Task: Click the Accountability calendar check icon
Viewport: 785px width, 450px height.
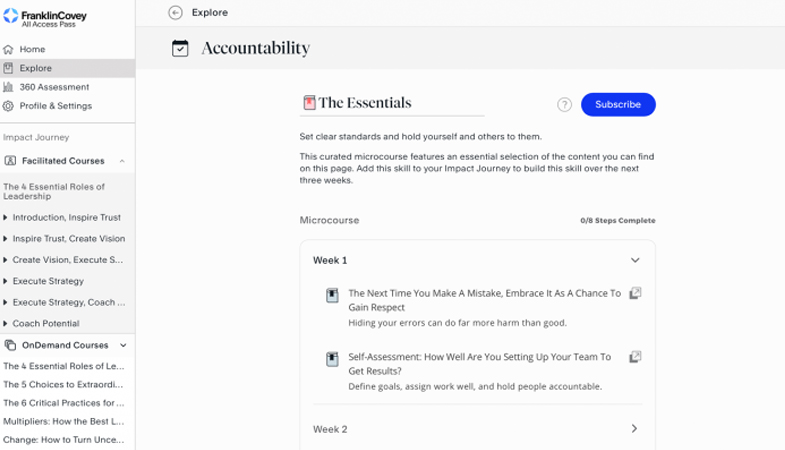Action: pos(180,48)
